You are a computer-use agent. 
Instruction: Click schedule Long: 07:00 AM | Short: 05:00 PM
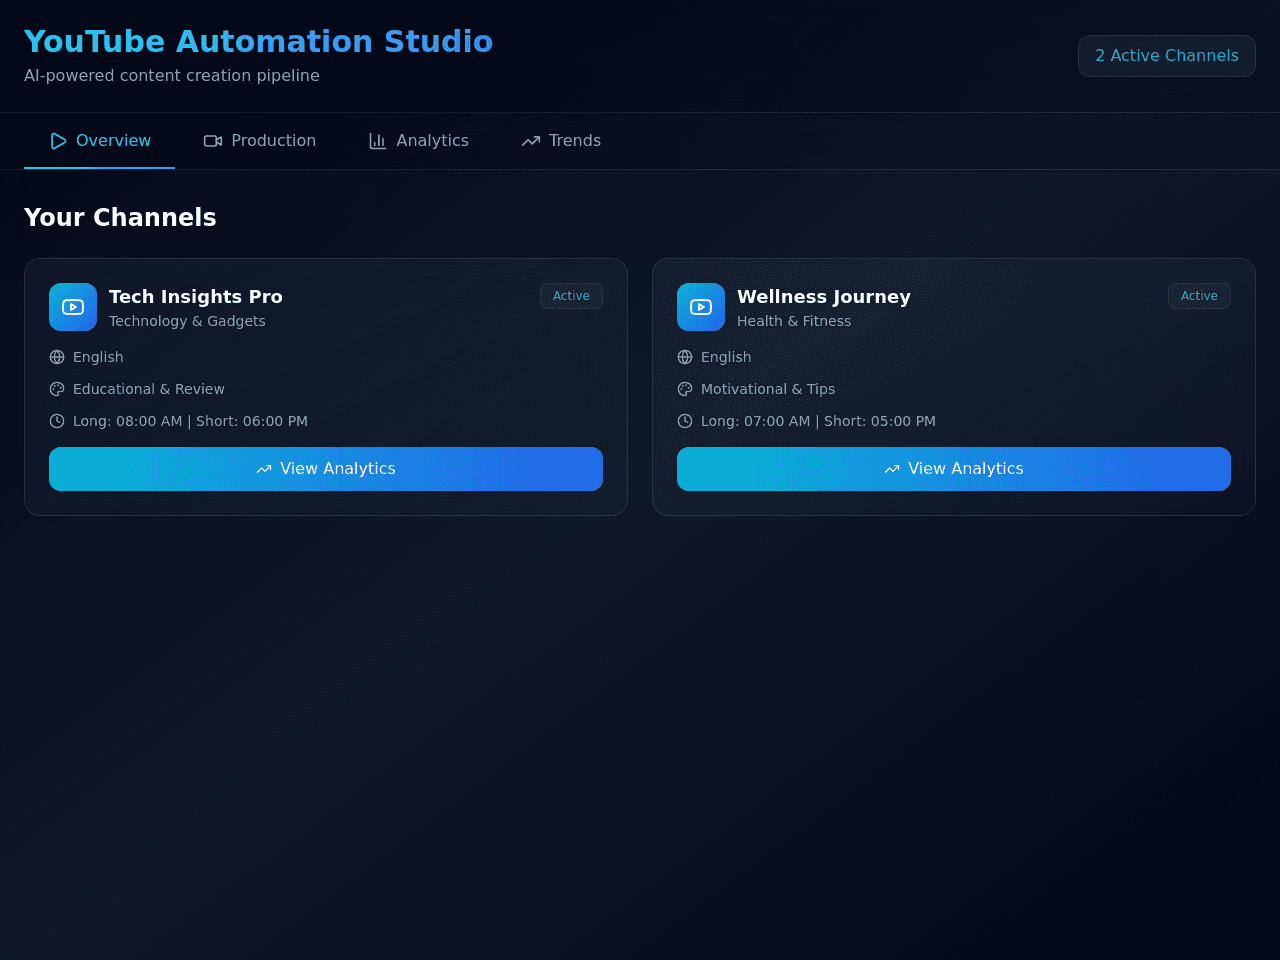(818, 421)
